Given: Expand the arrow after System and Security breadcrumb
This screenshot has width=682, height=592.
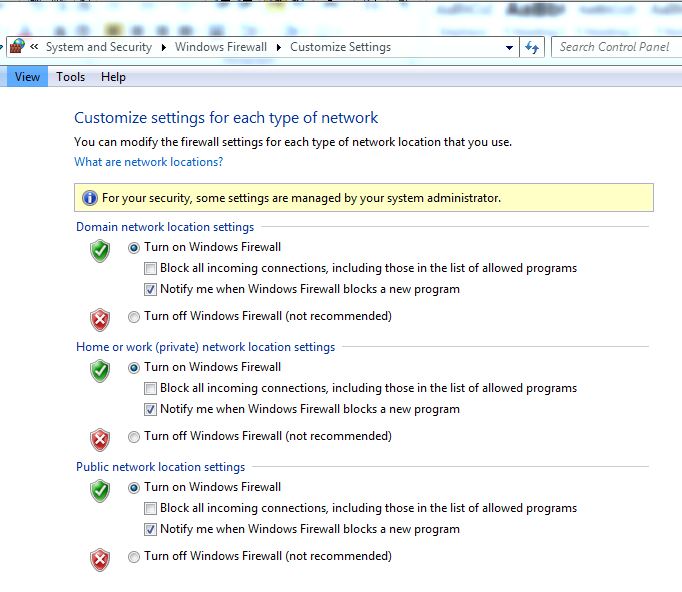Looking at the screenshot, I should [x=164, y=47].
